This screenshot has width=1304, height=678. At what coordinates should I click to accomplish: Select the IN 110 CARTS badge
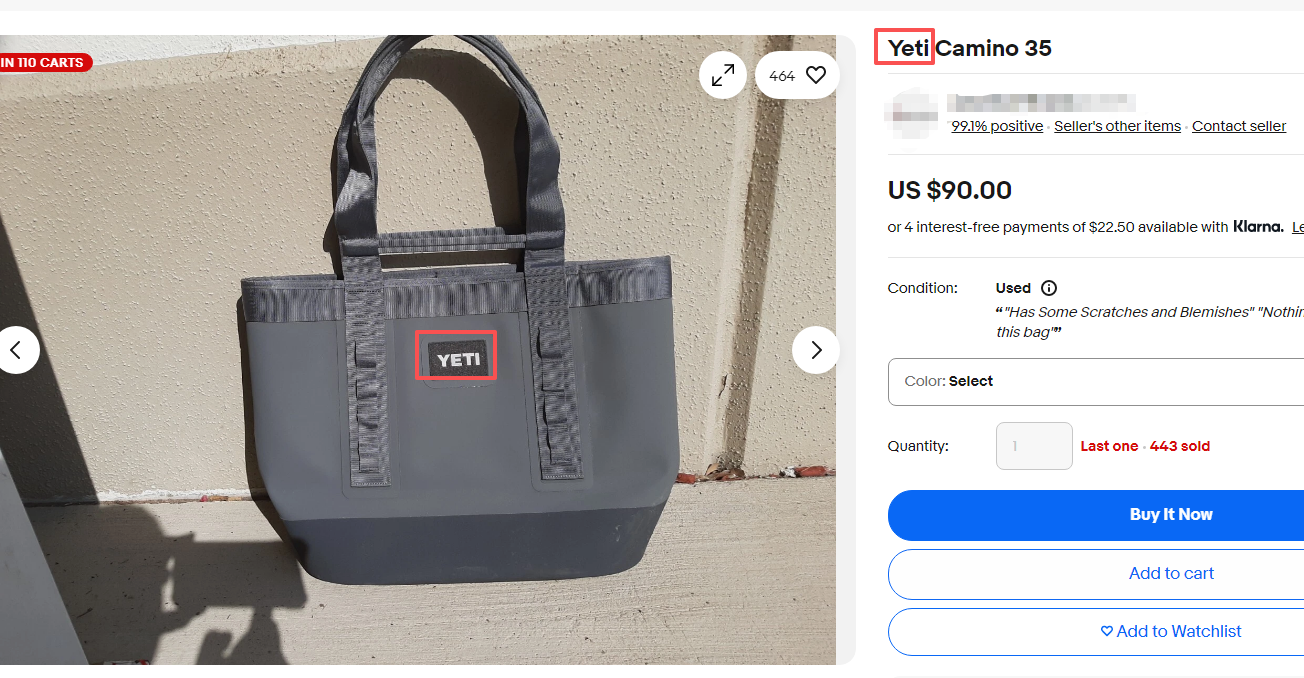[x=43, y=62]
